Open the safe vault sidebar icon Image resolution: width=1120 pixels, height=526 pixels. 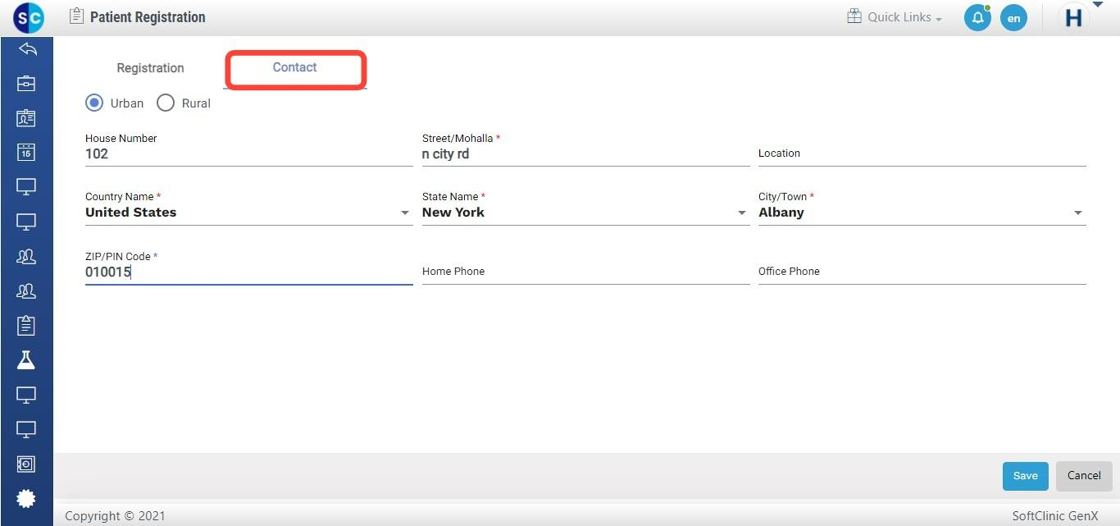pos(26,464)
